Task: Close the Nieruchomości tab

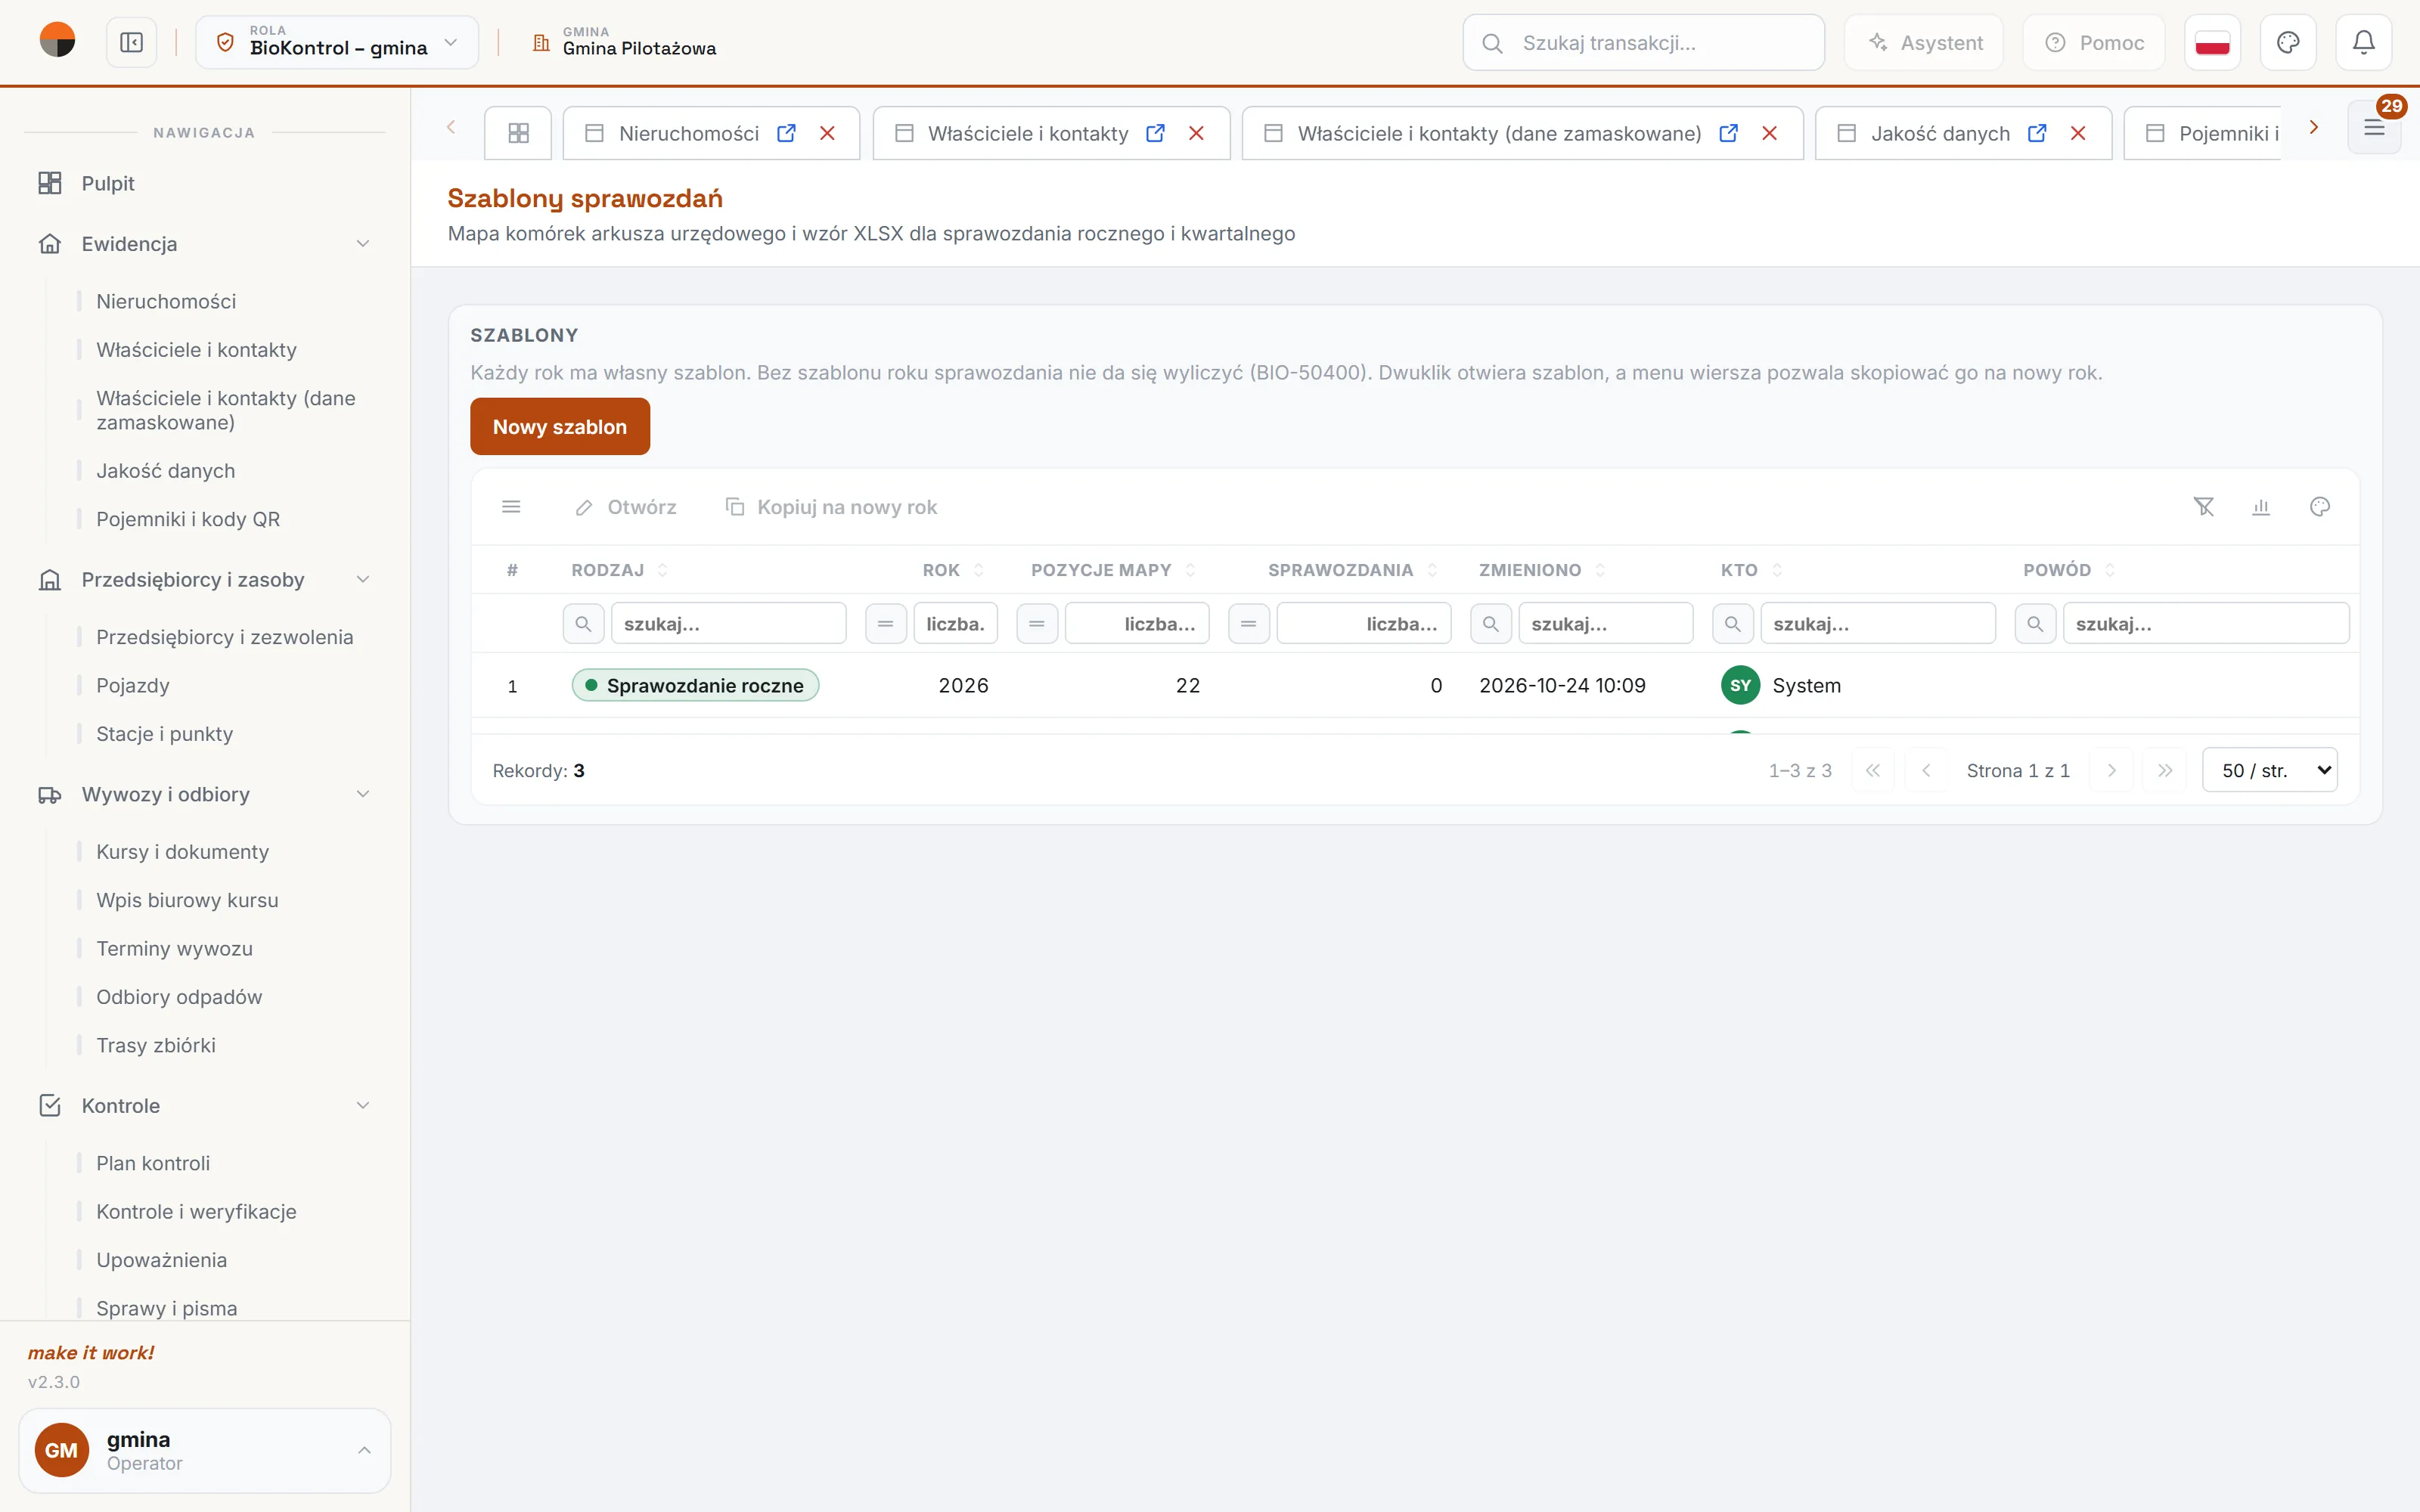Action: tap(827, 133)
